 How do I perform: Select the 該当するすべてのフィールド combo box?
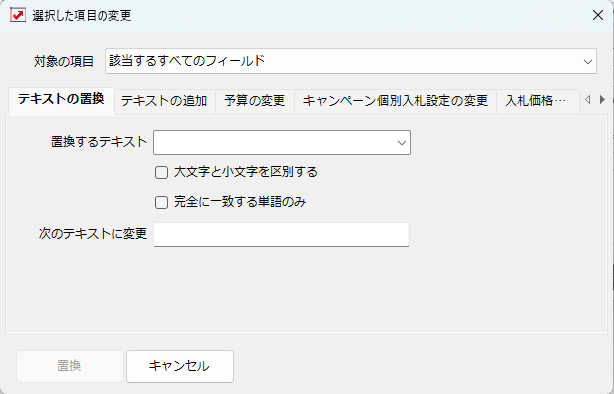coord(351,61)
